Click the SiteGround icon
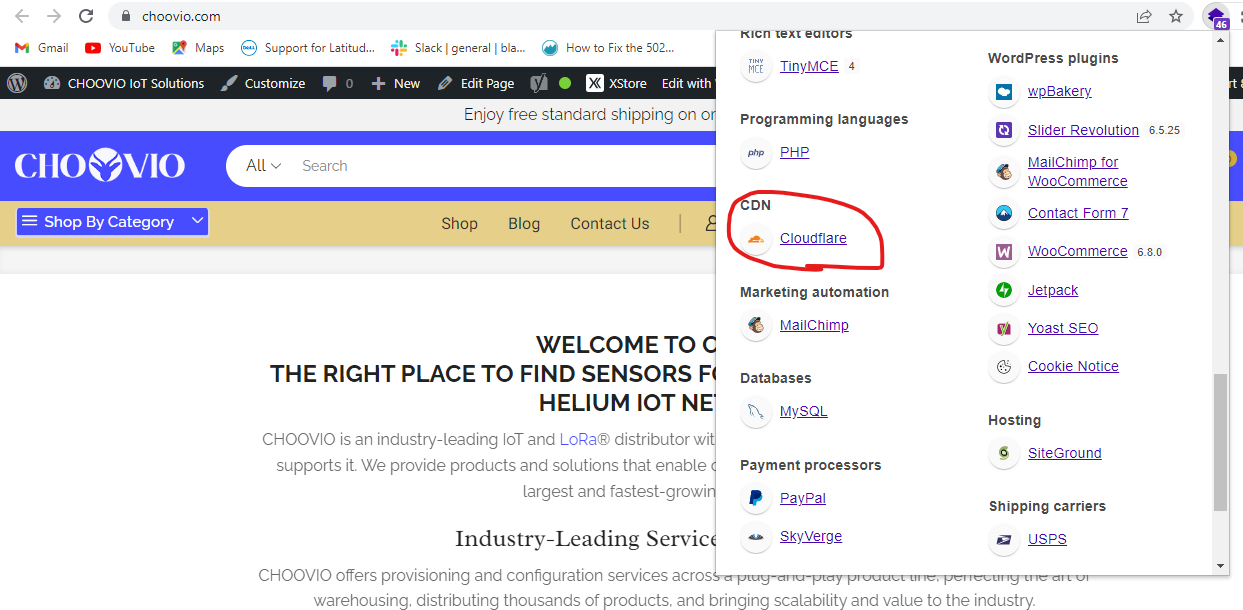The width and height of the screenshot is (1243, 610). [x=1004, y=454]
